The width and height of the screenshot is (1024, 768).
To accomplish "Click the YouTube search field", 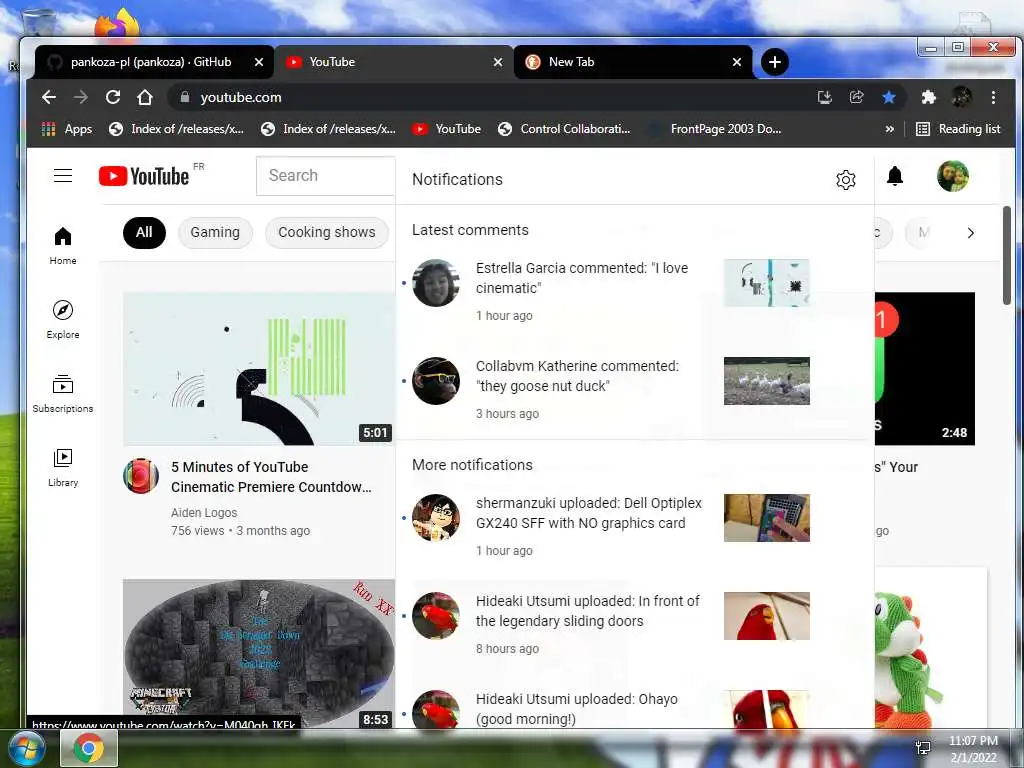I will [x=325, y=176].
